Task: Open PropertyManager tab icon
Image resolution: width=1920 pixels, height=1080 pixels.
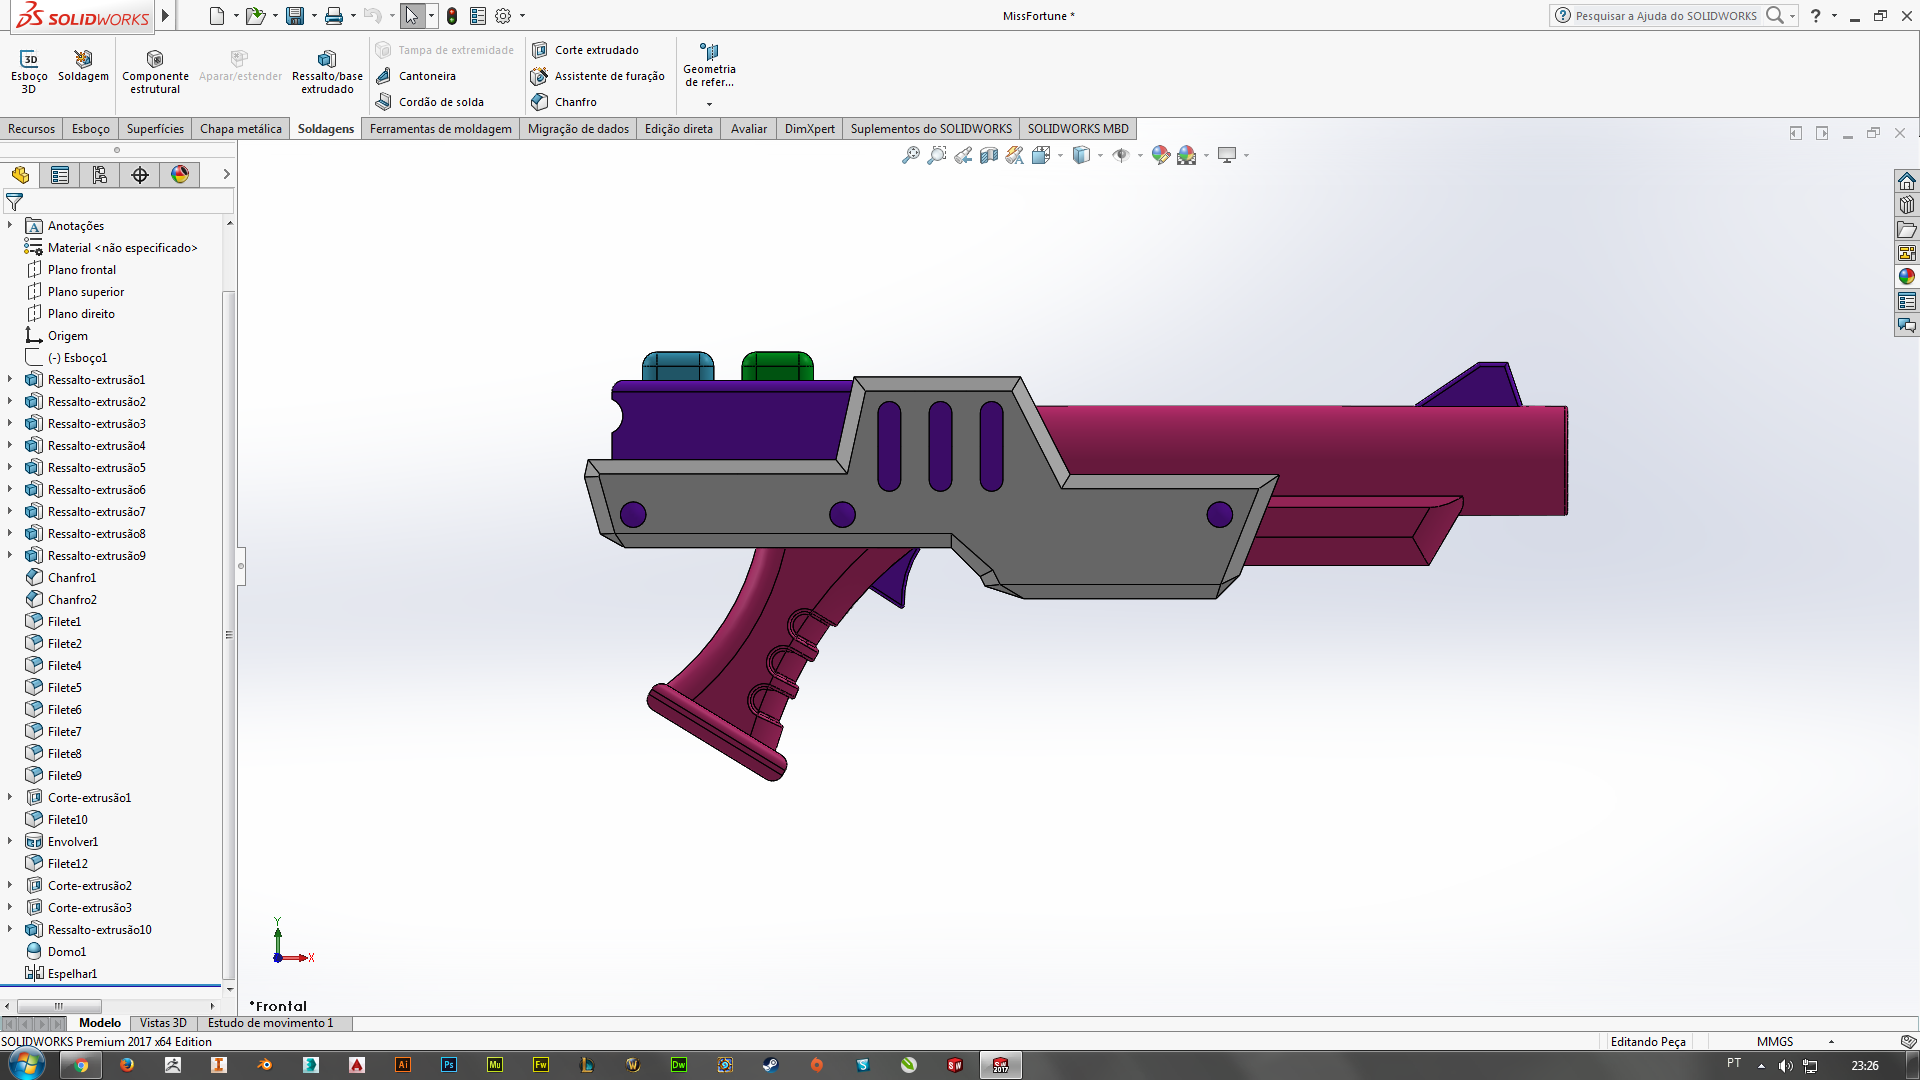Action: coord(60,175)
